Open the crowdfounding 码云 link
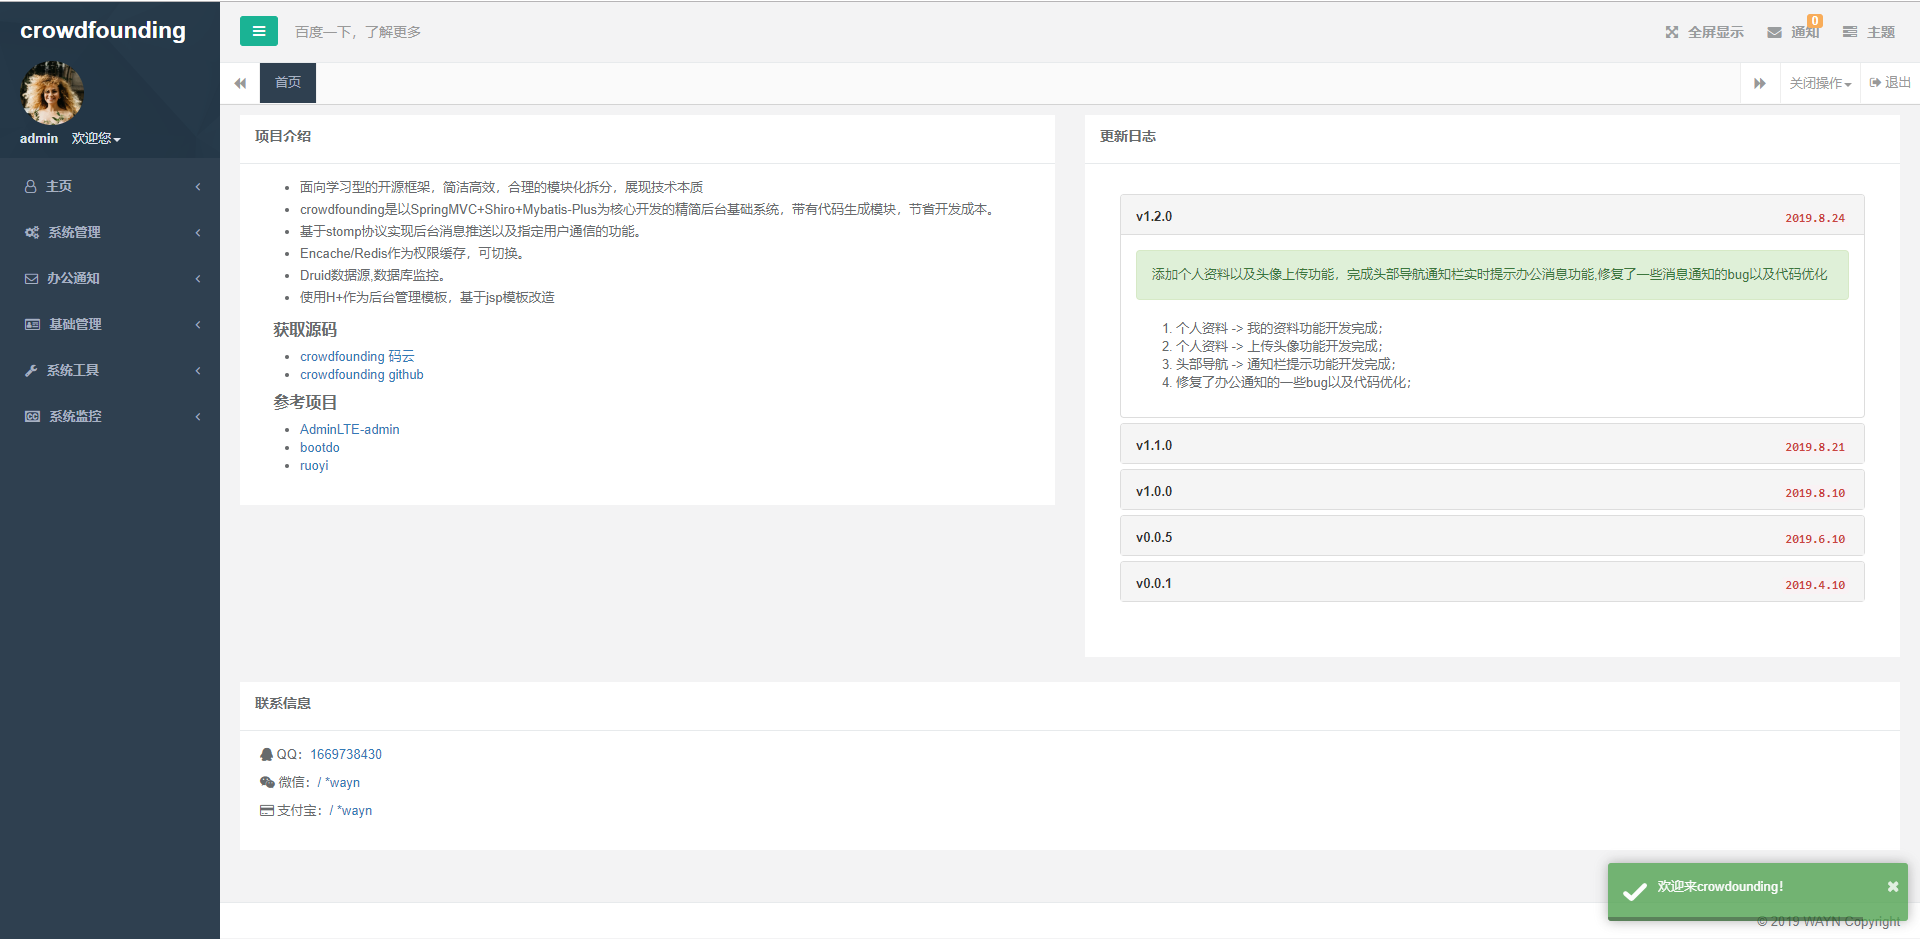Screen dimensions: 1920x939 (357, 356)
